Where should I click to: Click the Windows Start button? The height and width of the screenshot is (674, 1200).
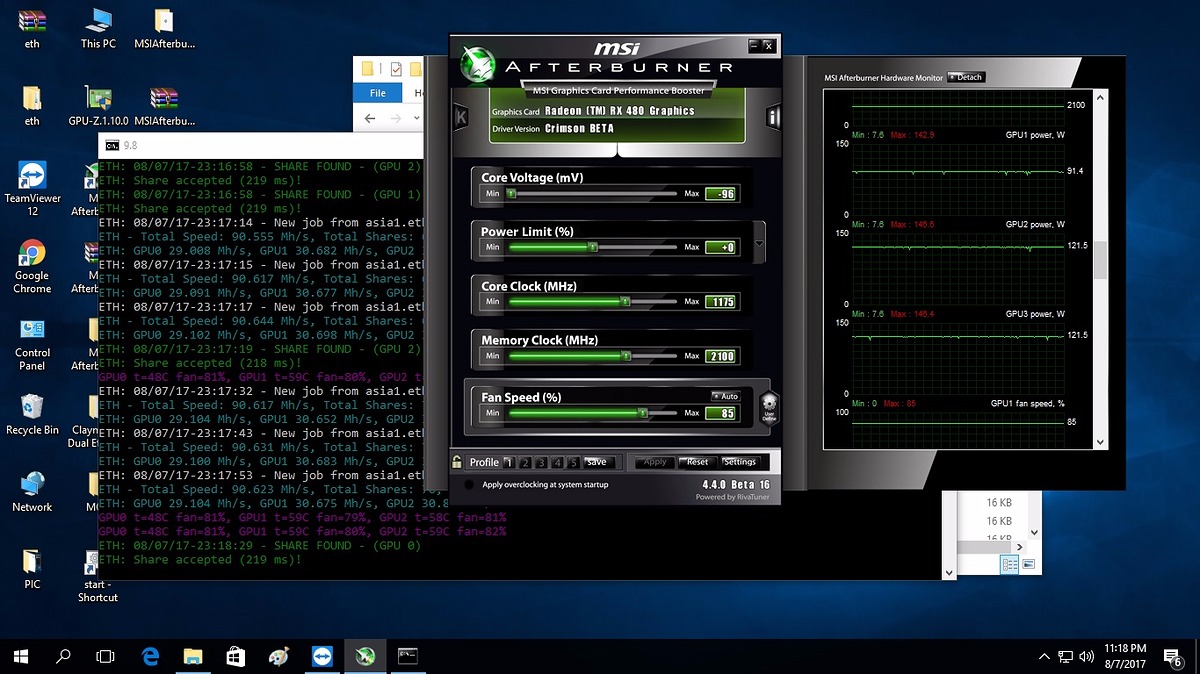click(21, 656)
